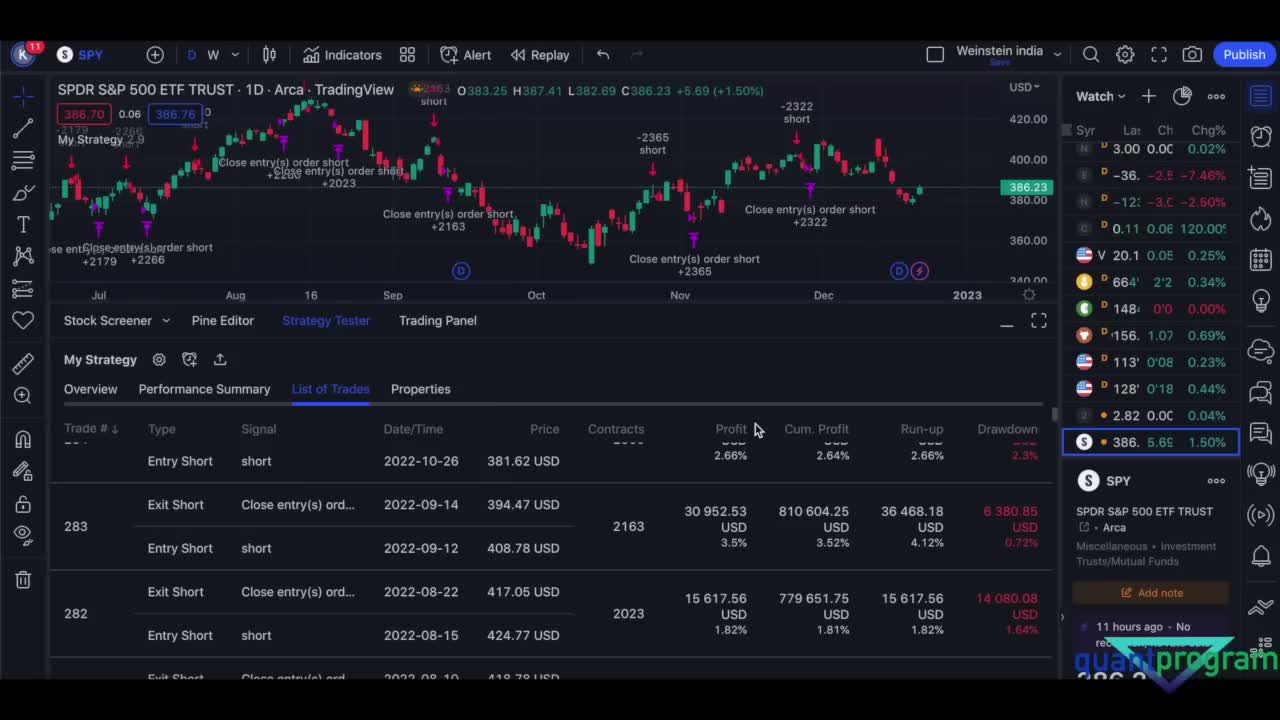Switch to Strategy Tester tab
Image resolution: width=1280 pixels, height=720 pixels.
point(326,321)
